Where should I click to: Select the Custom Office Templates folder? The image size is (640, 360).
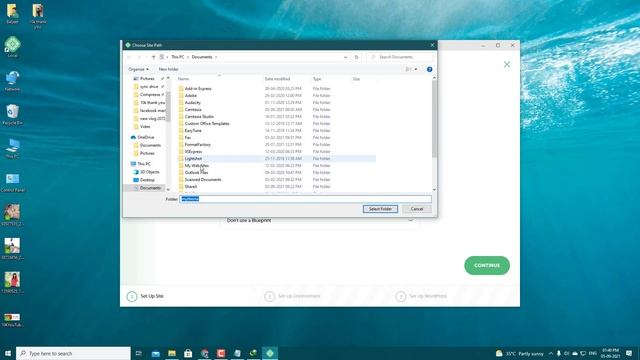click(207, 124)
